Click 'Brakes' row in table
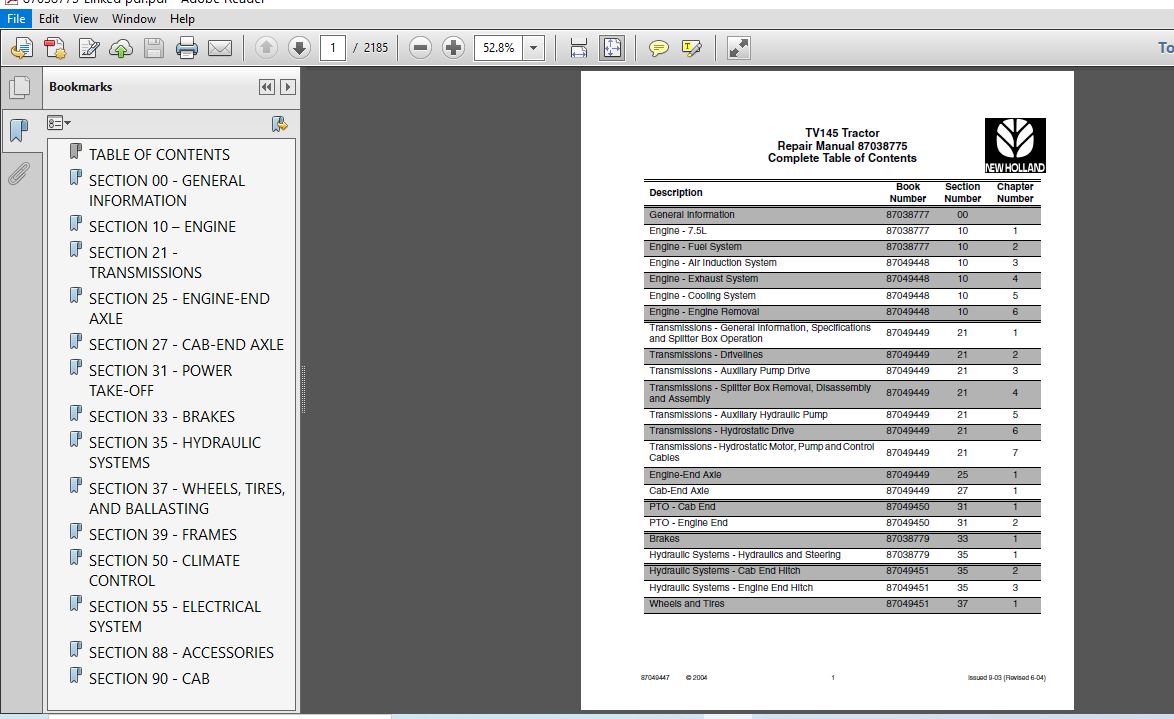 pyautogui.click(x=842, y=539)
